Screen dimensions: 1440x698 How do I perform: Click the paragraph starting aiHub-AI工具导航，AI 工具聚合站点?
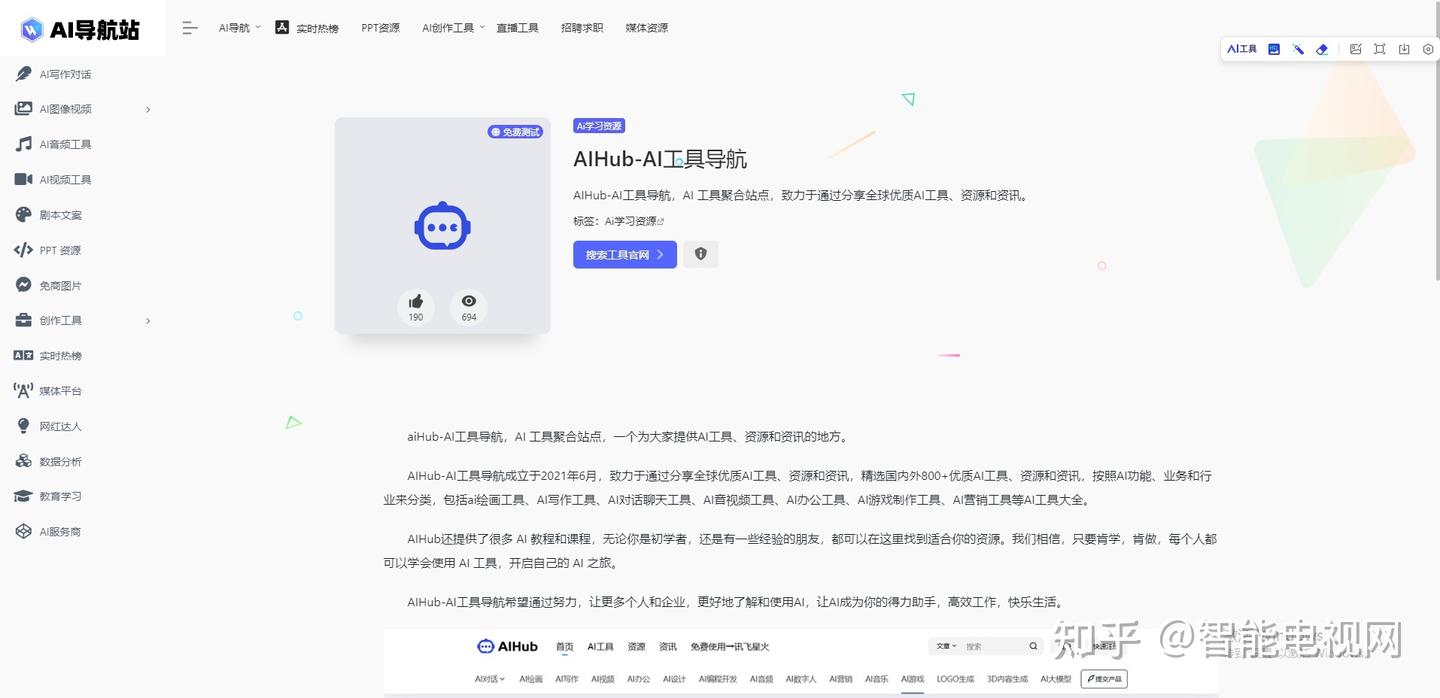(628, 437)
